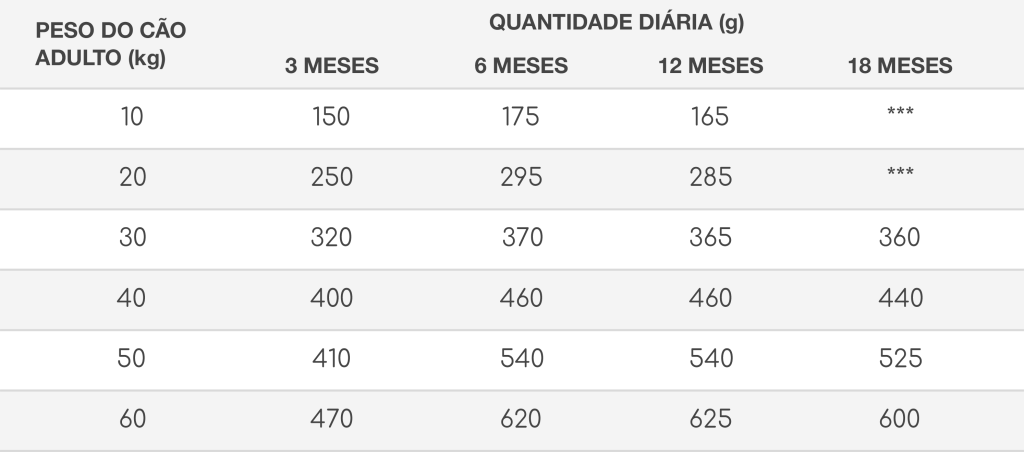This screenshot has width=1024, height=452.
Task: Click the 3 MESES column header
Action: tap(332, 65)
